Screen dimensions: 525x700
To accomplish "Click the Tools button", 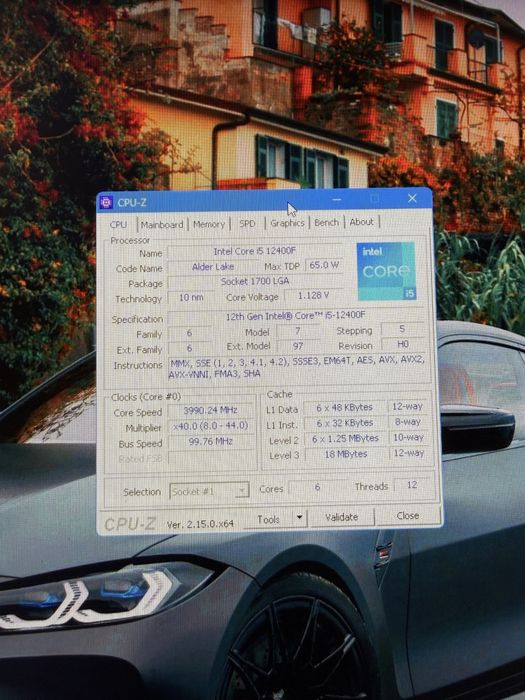I will (268, 519).
